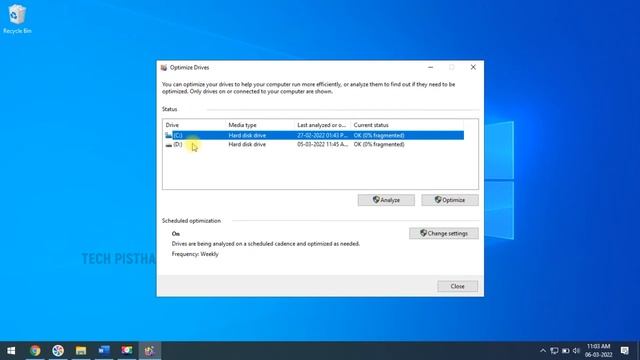The image size is (640, 360).
Task: Sort by Last analyzed column header
Action: click(x=322, y=125)
